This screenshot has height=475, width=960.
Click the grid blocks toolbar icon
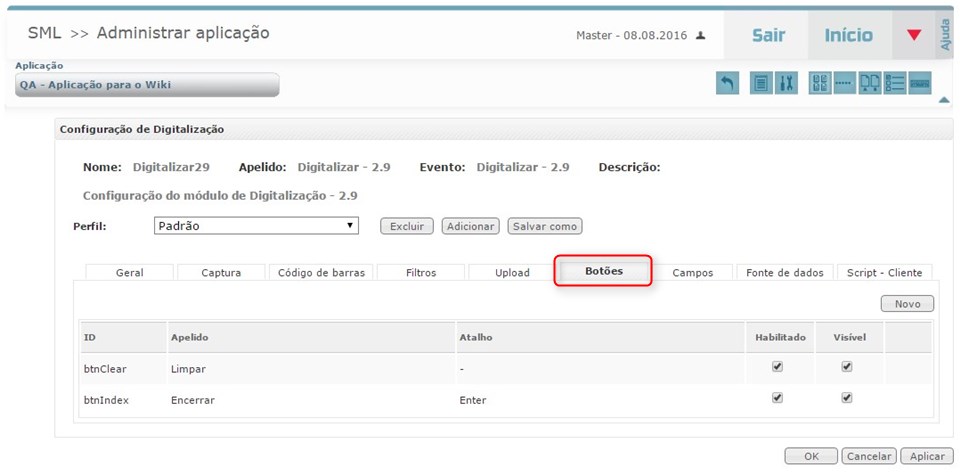point(820,84)
